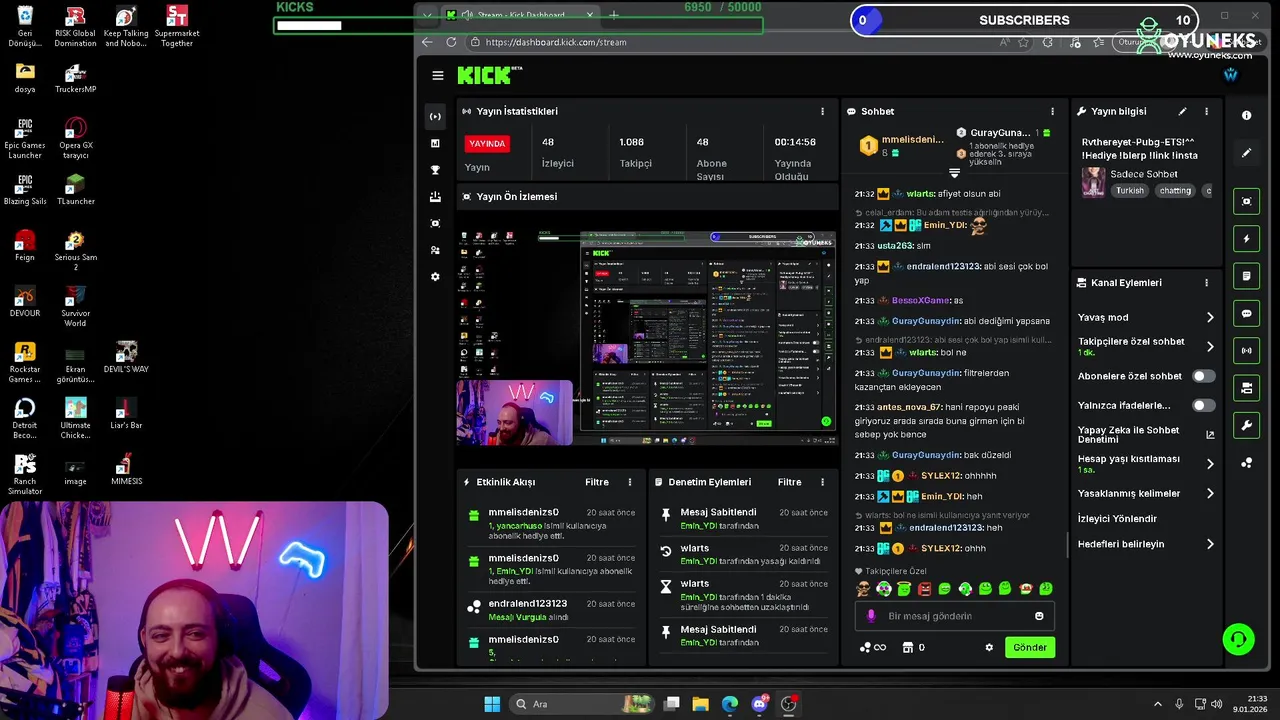This screenshot has width=1280, height=720.
Task: Open the analytics chart icon in sidebar
Action: (x=435, y=143)
